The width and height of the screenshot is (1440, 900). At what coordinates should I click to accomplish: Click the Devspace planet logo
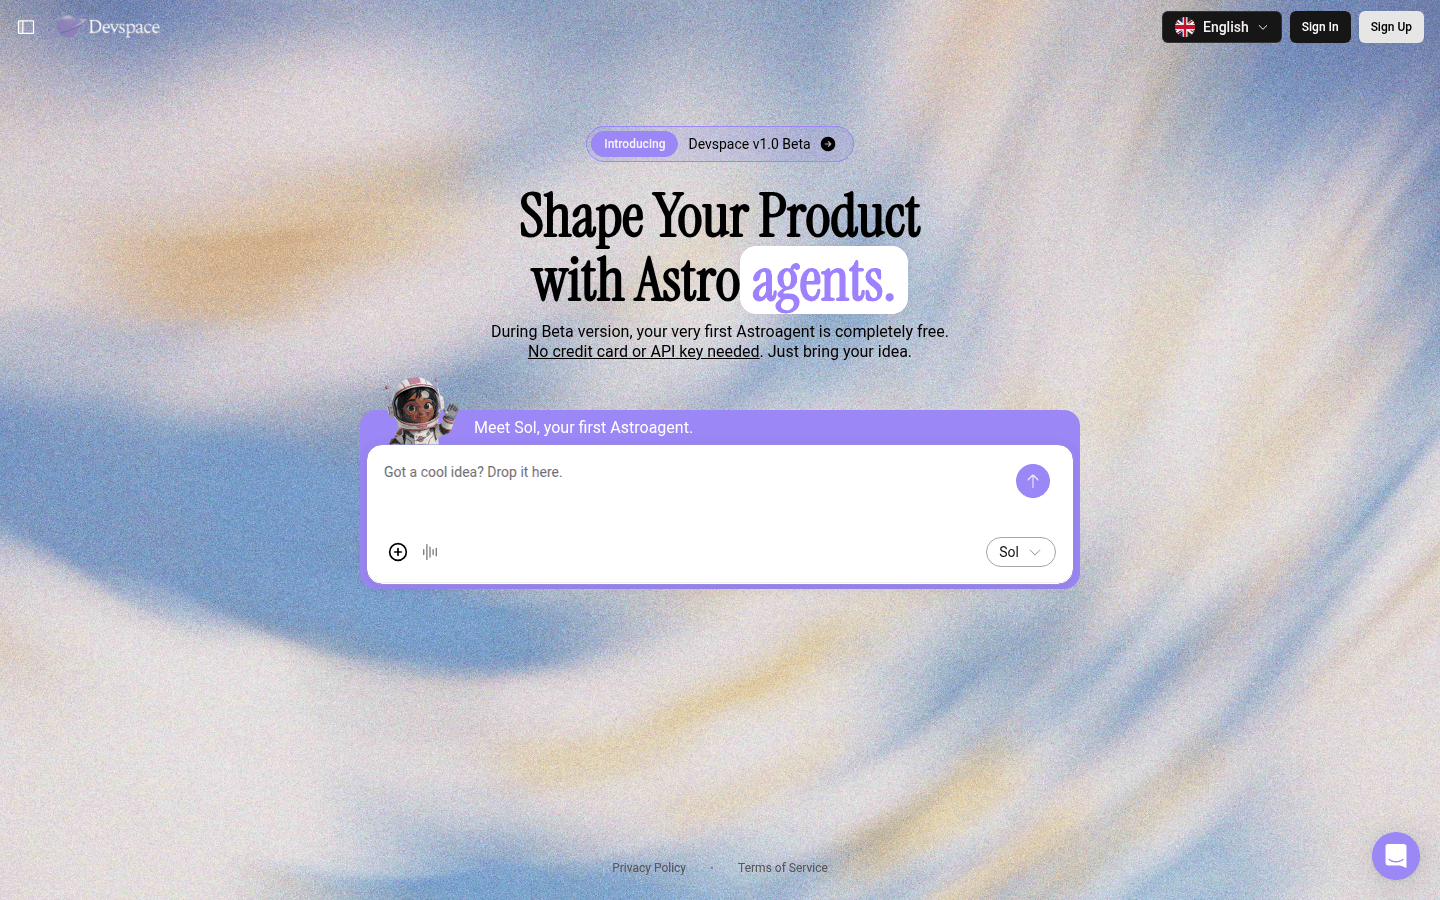(x=69, y=27)
